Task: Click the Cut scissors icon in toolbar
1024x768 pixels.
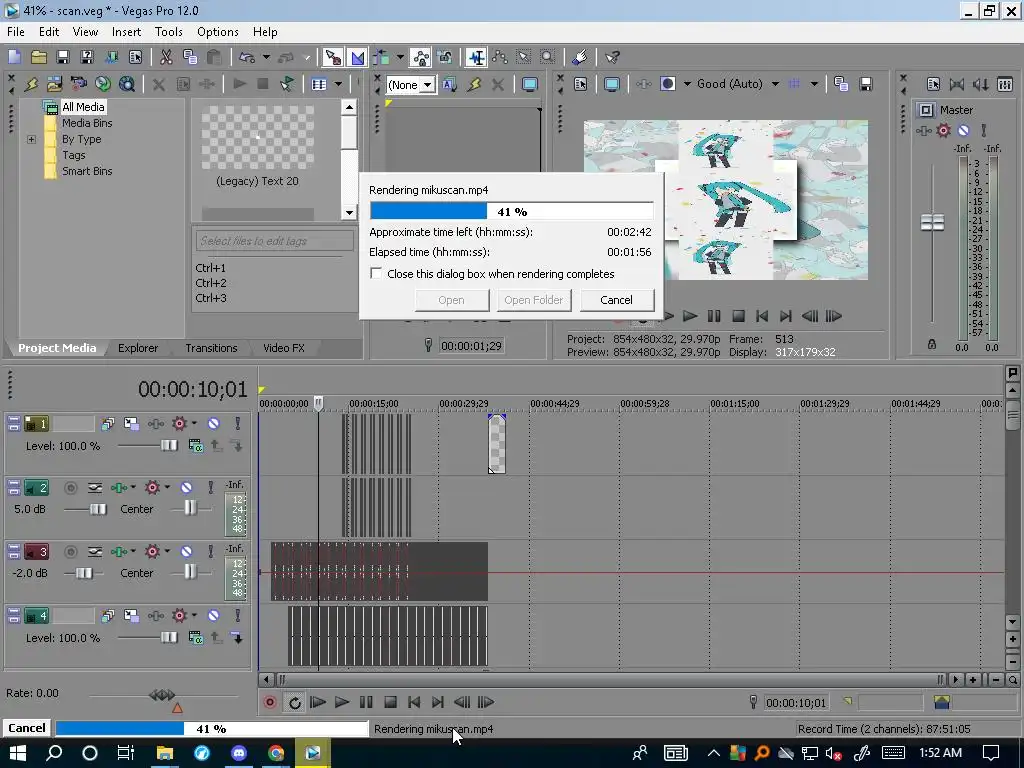Action: click(x=166, y=57)
